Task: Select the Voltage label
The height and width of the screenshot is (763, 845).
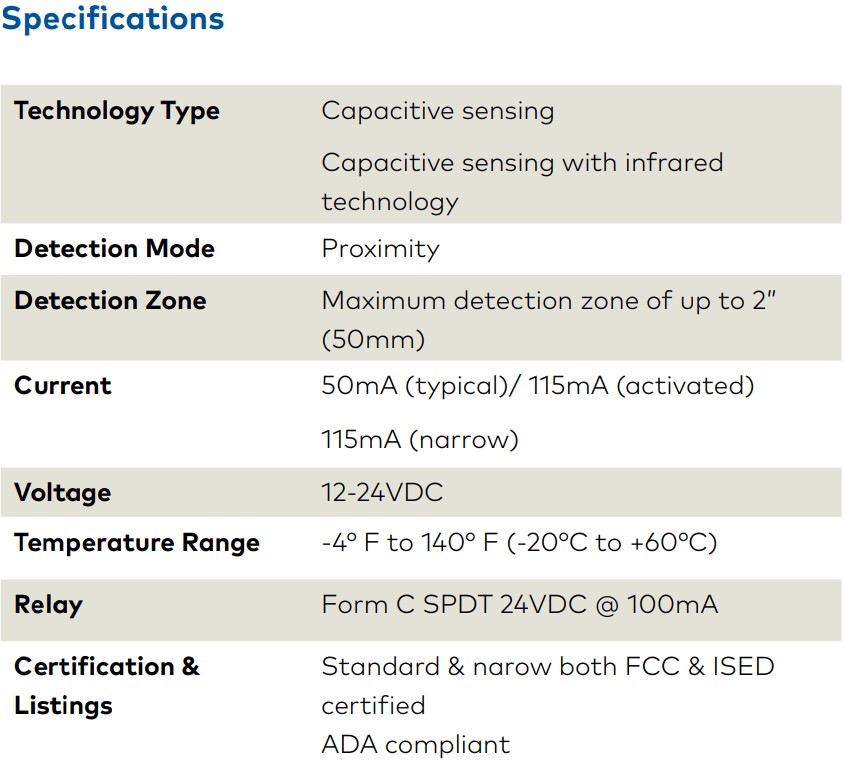Action: (63, 493)
